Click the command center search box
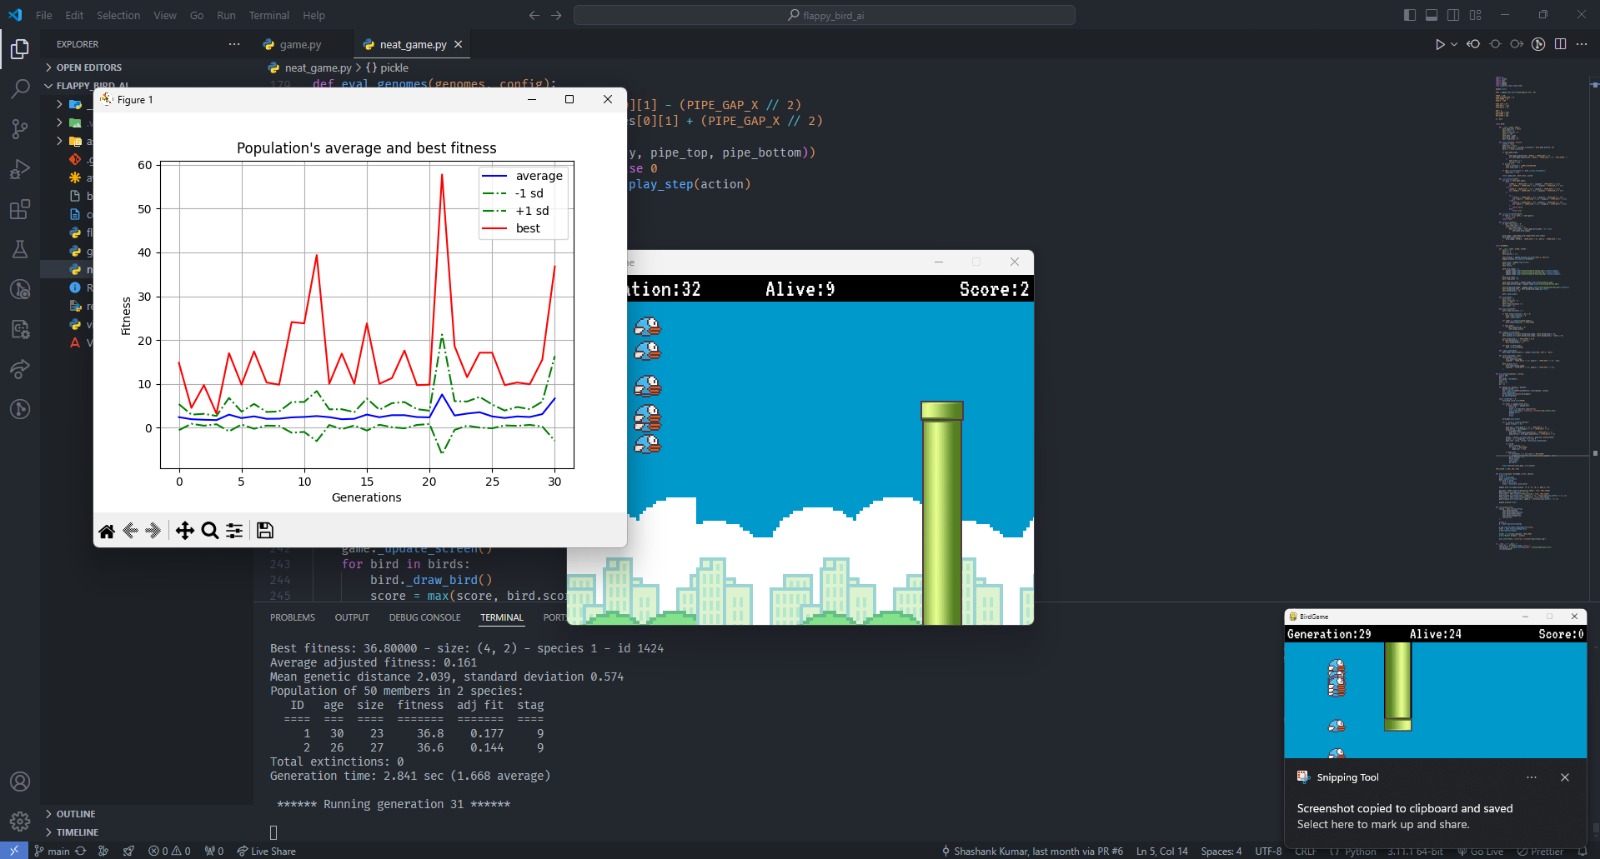This screenshot has height=859, width=1600. tap(824, 15)
